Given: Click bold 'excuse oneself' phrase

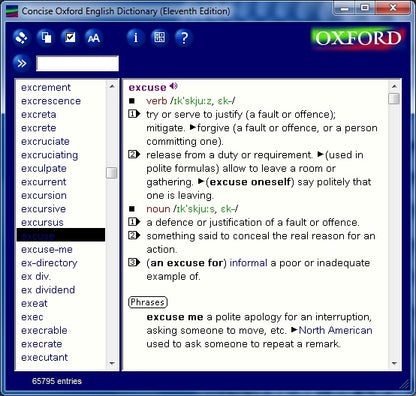Looking at the screenshot, I should [x=250, y=182].
